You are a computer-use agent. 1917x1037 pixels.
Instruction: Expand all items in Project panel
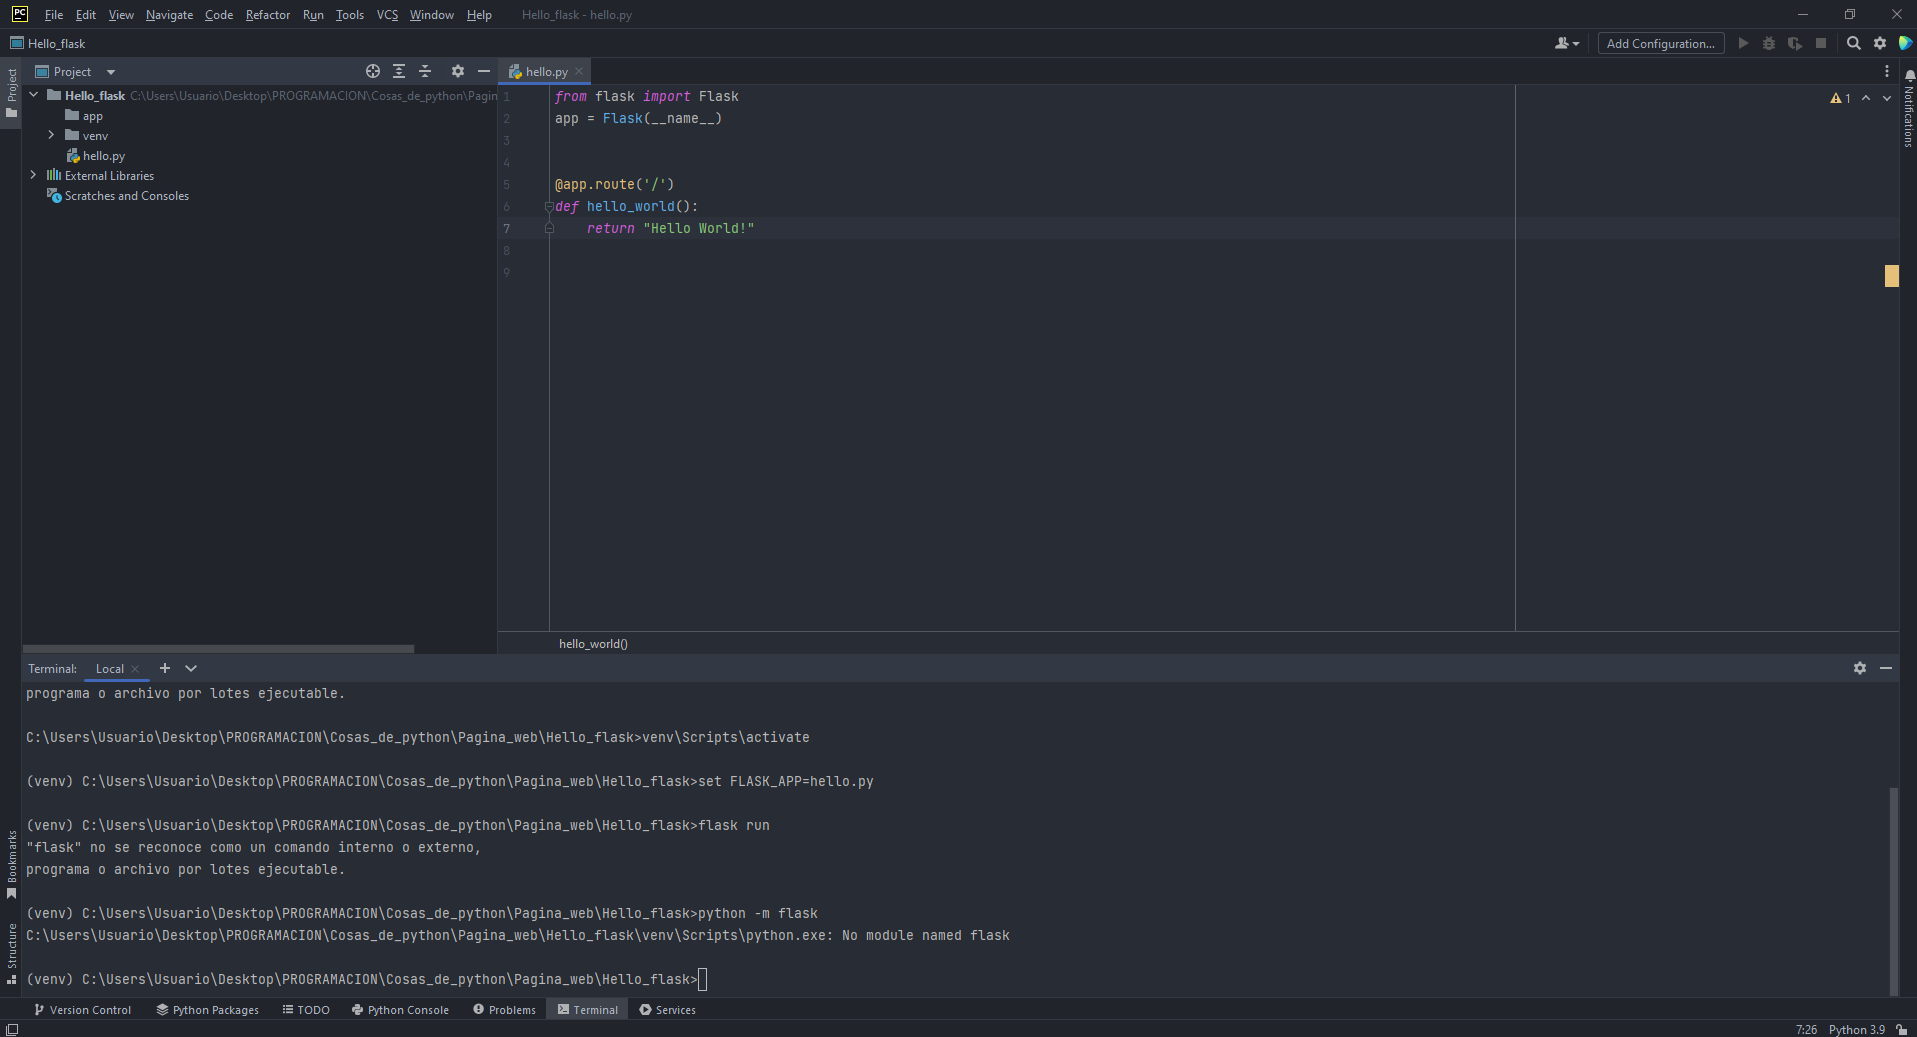(399, 71)
